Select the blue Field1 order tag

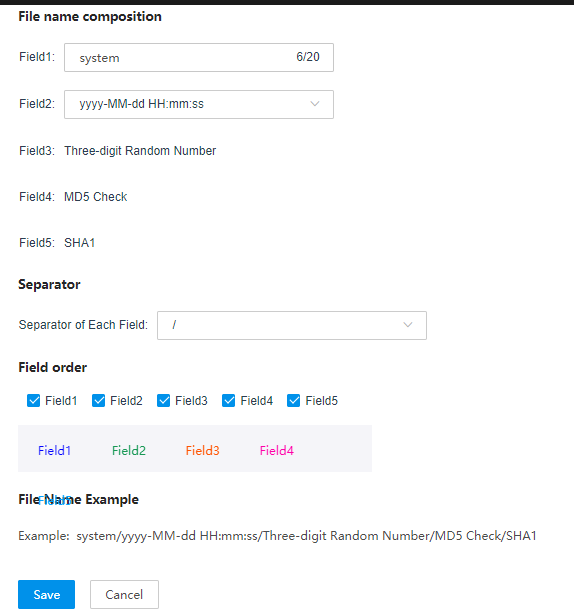pyautogui.click(x=55, y=450)
